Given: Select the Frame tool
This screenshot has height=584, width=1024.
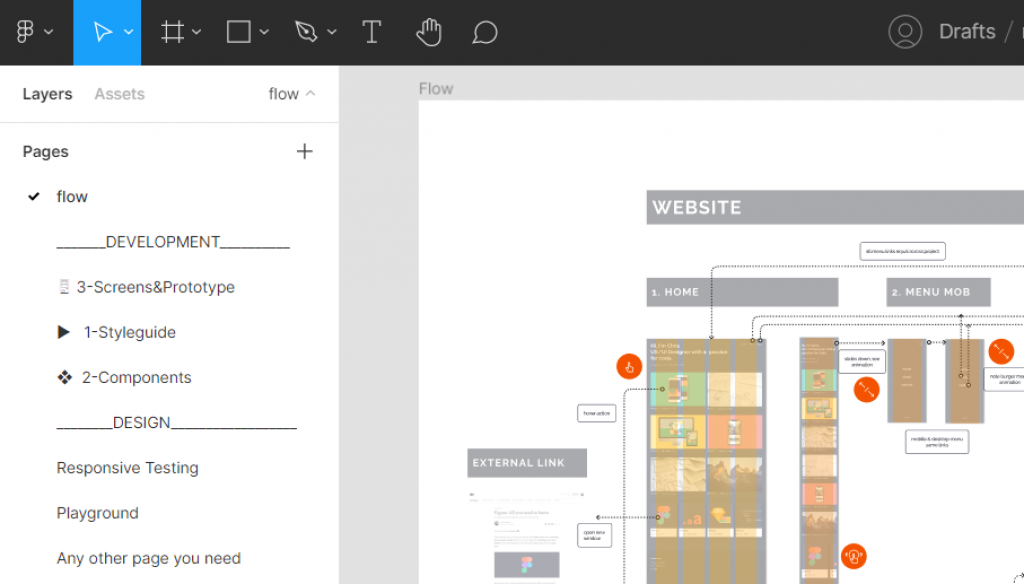Looking at the screenshot, I should pyautogui.click(x=172, y=32).
